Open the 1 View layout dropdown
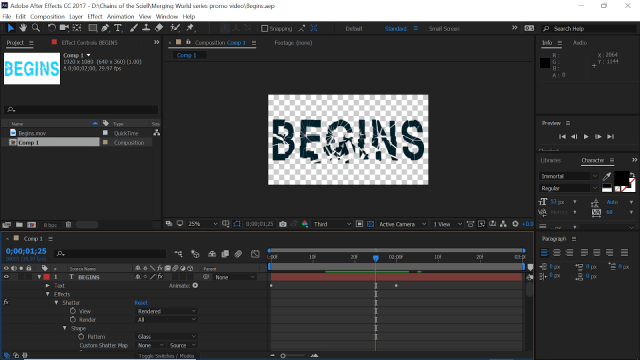 [x=447, y=224]
